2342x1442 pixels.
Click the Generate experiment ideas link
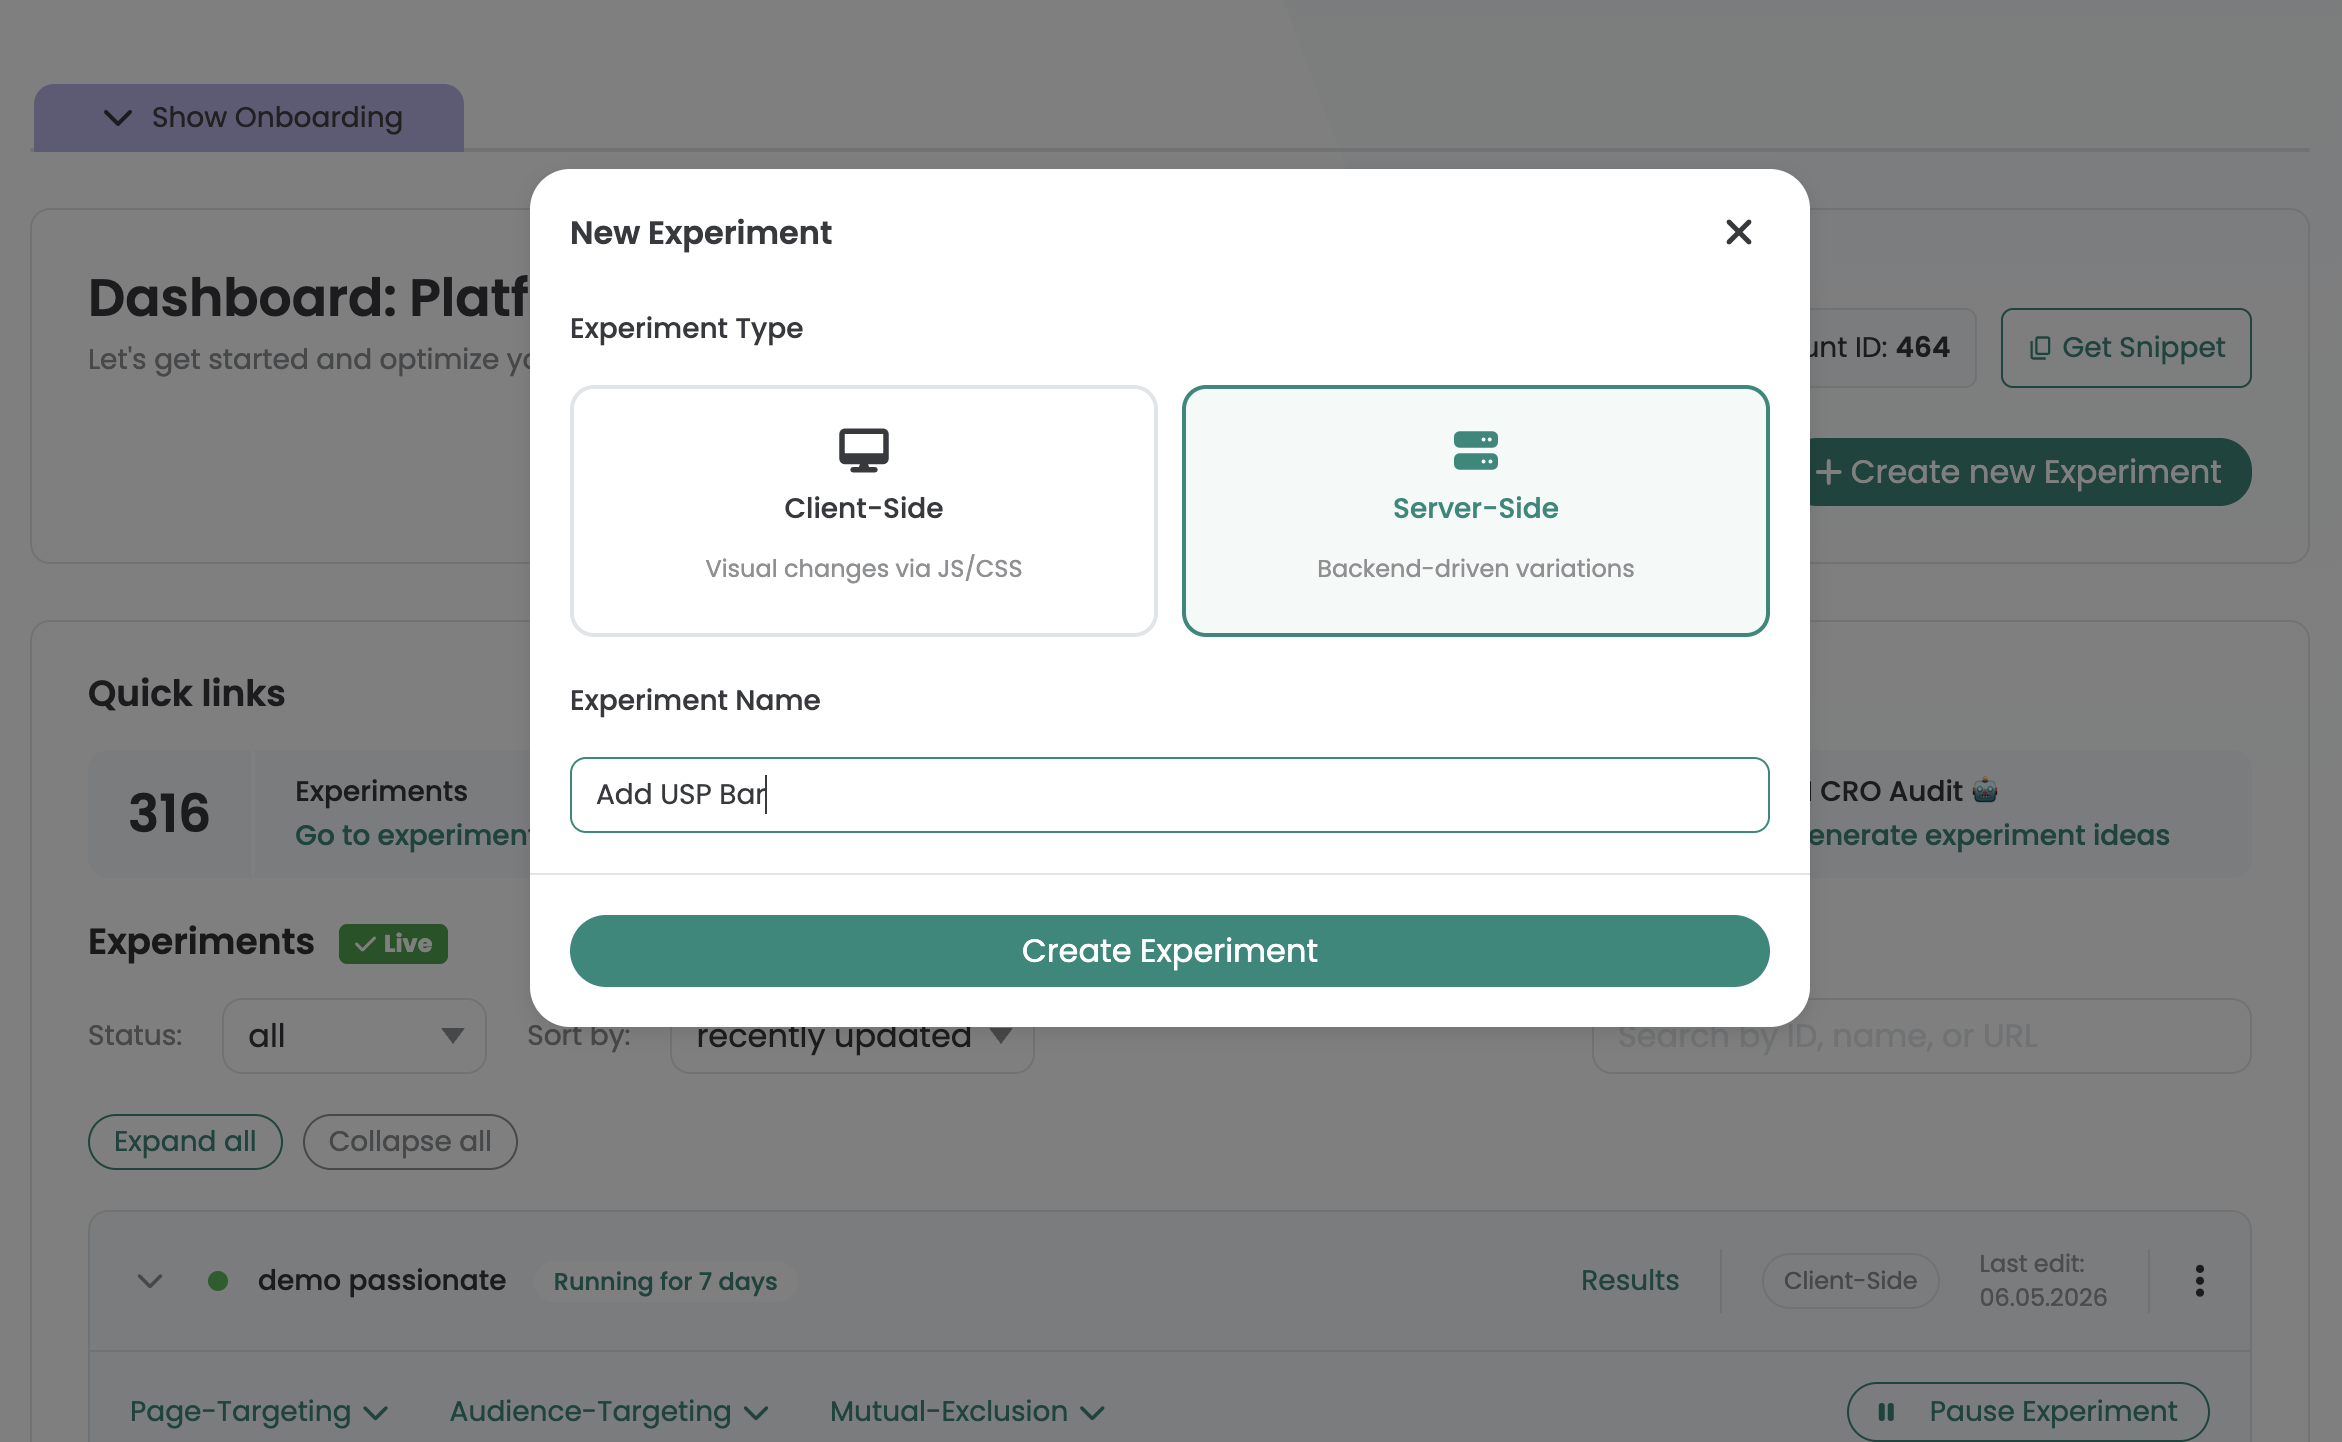[1990, 836]
